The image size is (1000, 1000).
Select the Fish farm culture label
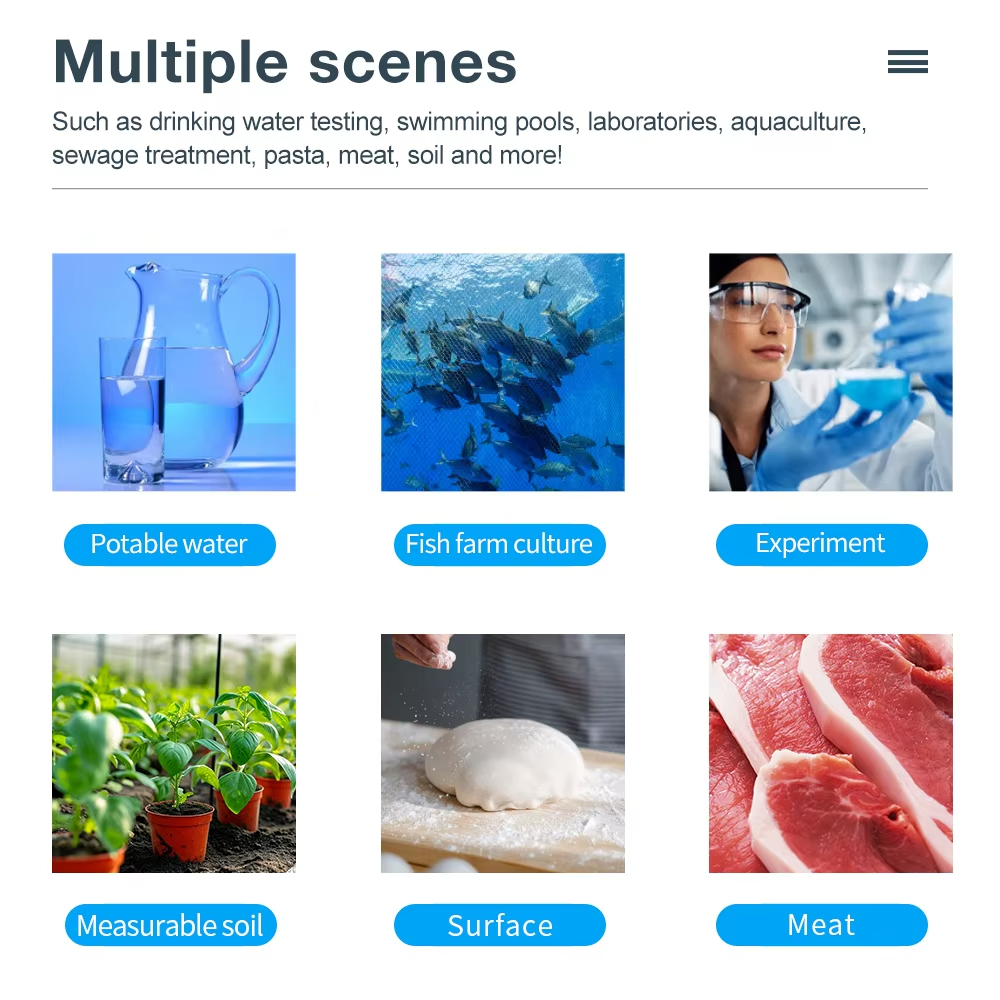(499, 545)
